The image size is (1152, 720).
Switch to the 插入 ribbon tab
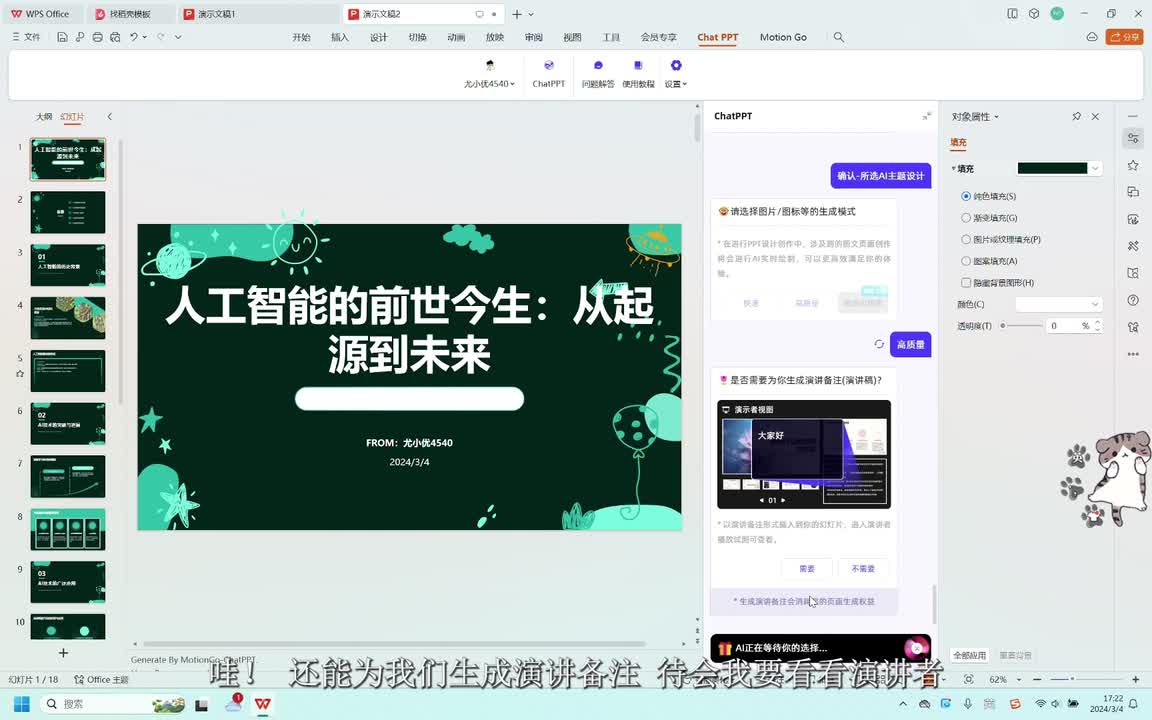click(340, 37)
